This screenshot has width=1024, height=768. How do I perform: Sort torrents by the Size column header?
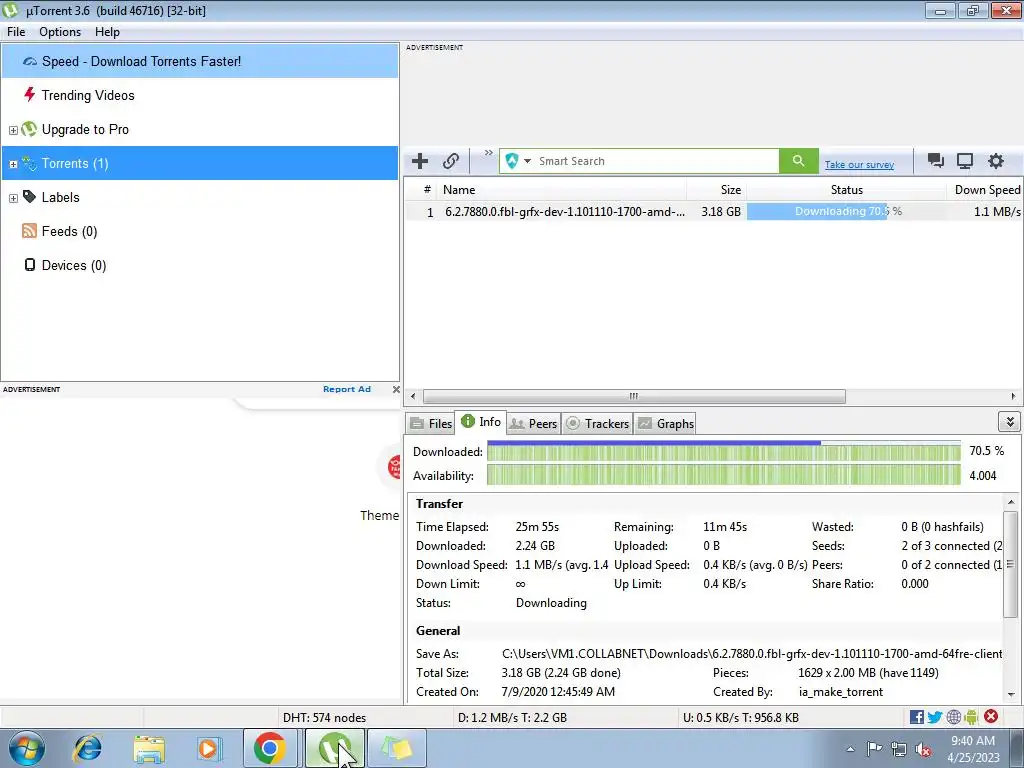click(716, 190)
